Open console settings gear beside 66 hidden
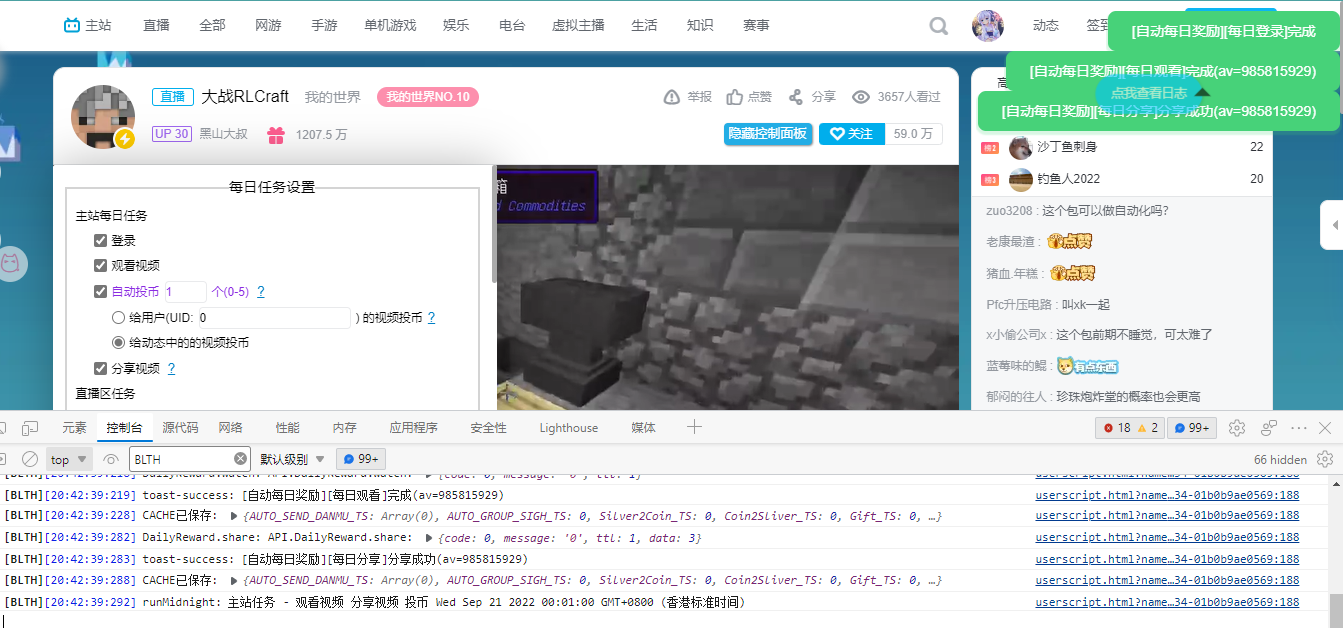Screen dimensions: 1343x628 1325,459
